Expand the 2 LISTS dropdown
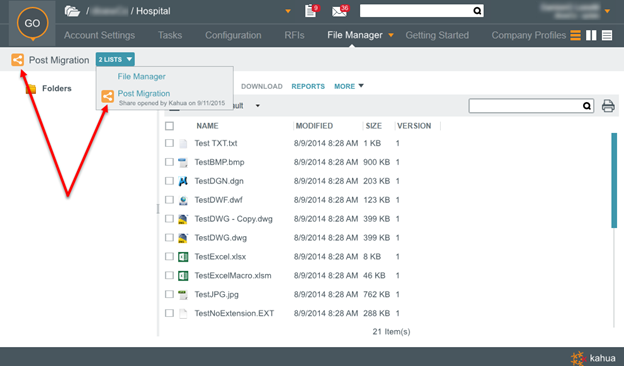Image resolution: width=624 pixels, height=366 pixels. (115, 59)
